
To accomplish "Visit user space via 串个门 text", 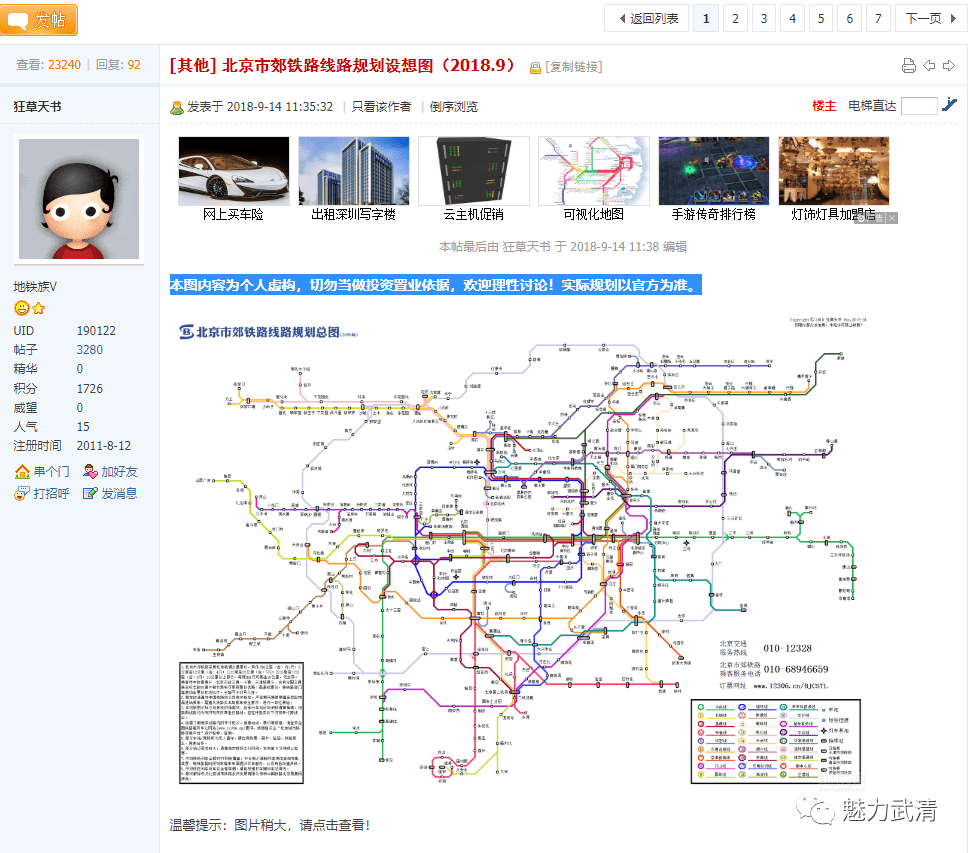I will click(x=51, y=472).
